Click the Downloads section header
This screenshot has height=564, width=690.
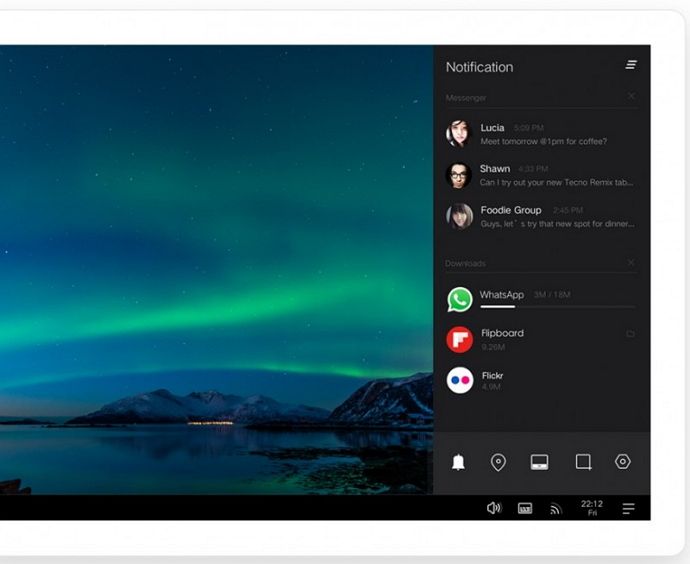[466, 264]
